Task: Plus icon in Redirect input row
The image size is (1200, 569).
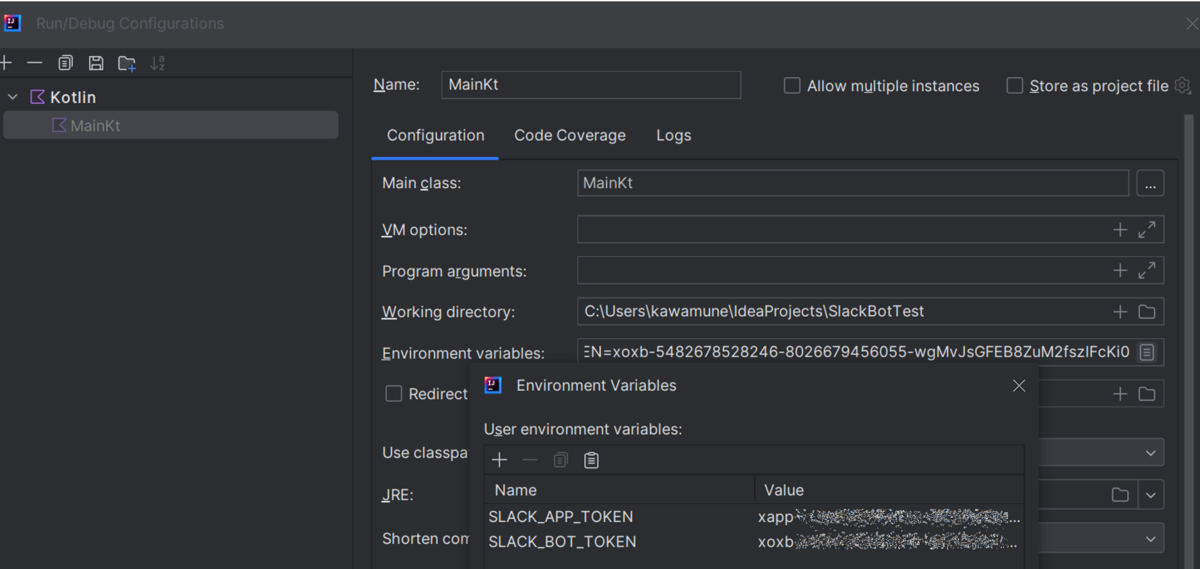Action: click(1120, 394)
